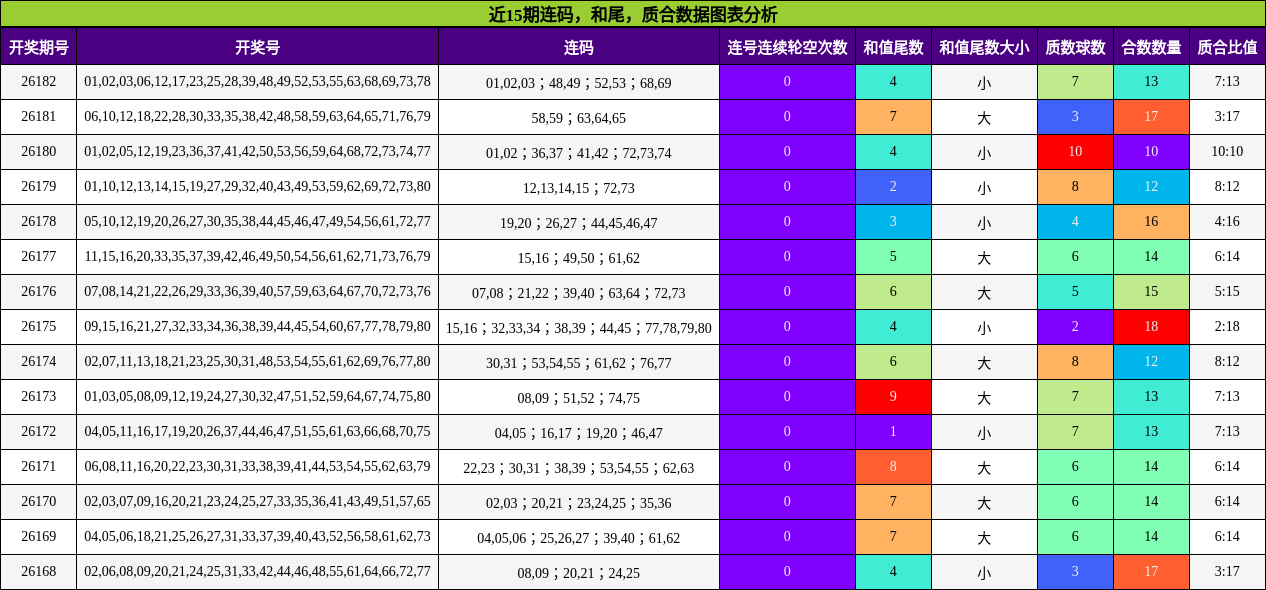Click ratio 5:15 in row 26176

pyautogui.click(x=1227, y=292)
